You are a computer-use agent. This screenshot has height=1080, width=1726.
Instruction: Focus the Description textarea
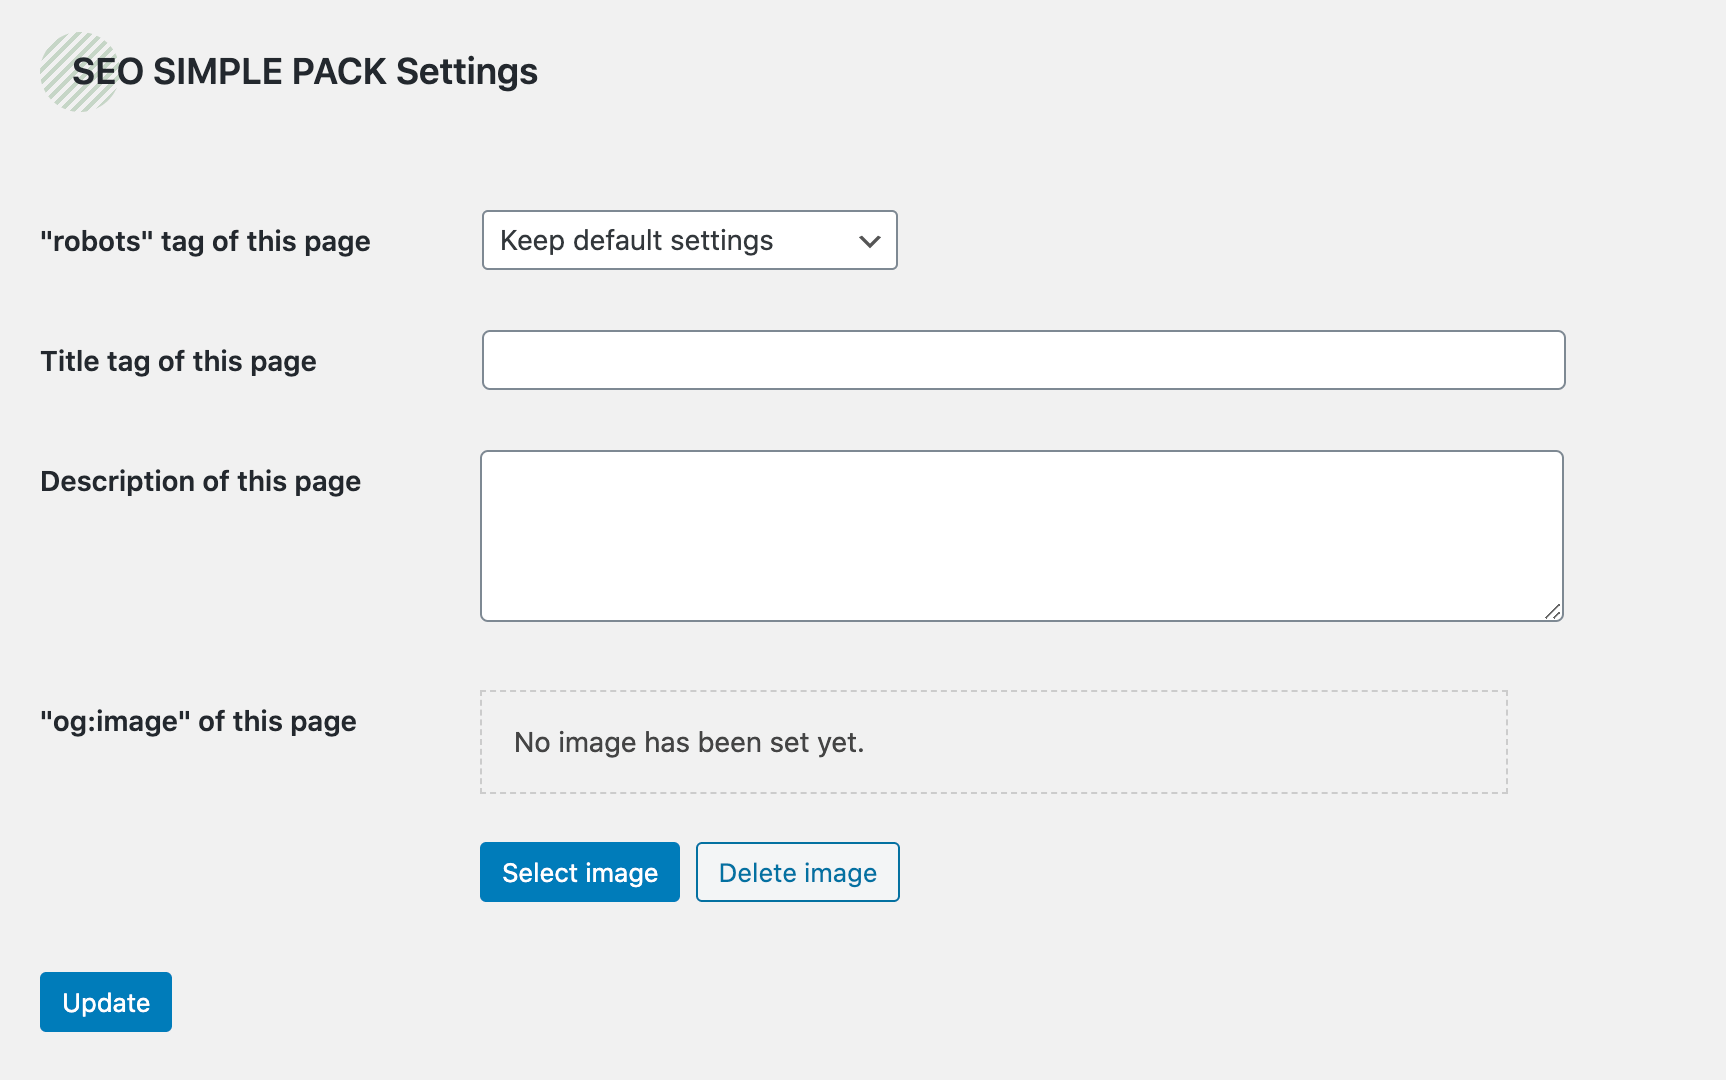(x=1021, y=536)
